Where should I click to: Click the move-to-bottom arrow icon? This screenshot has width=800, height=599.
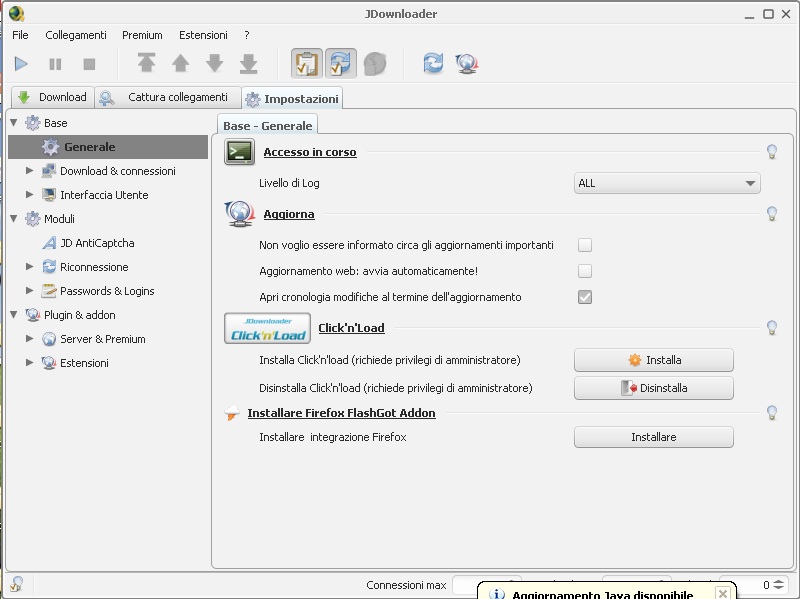click(x=249, y=64)
